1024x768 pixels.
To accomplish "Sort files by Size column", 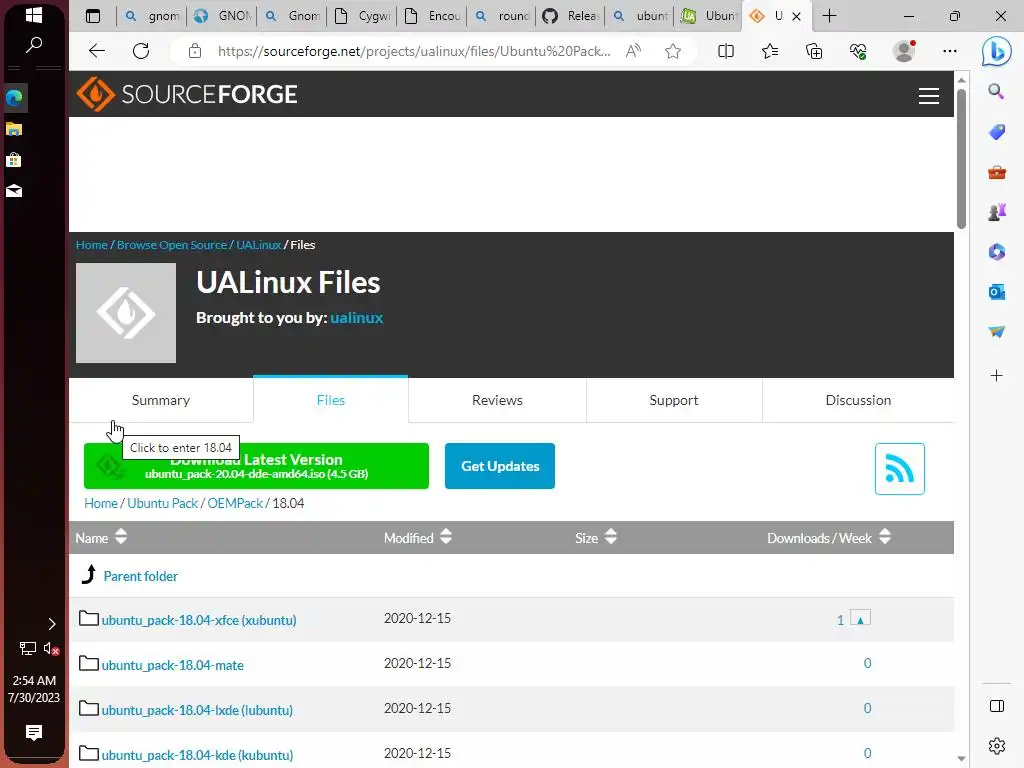I will (596, 538).
